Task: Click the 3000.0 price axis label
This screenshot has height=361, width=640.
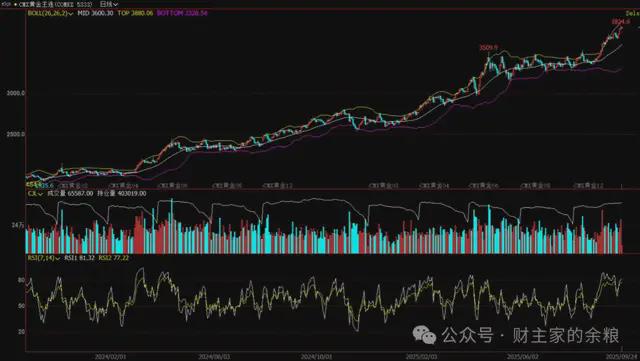Action: point(16,93)
